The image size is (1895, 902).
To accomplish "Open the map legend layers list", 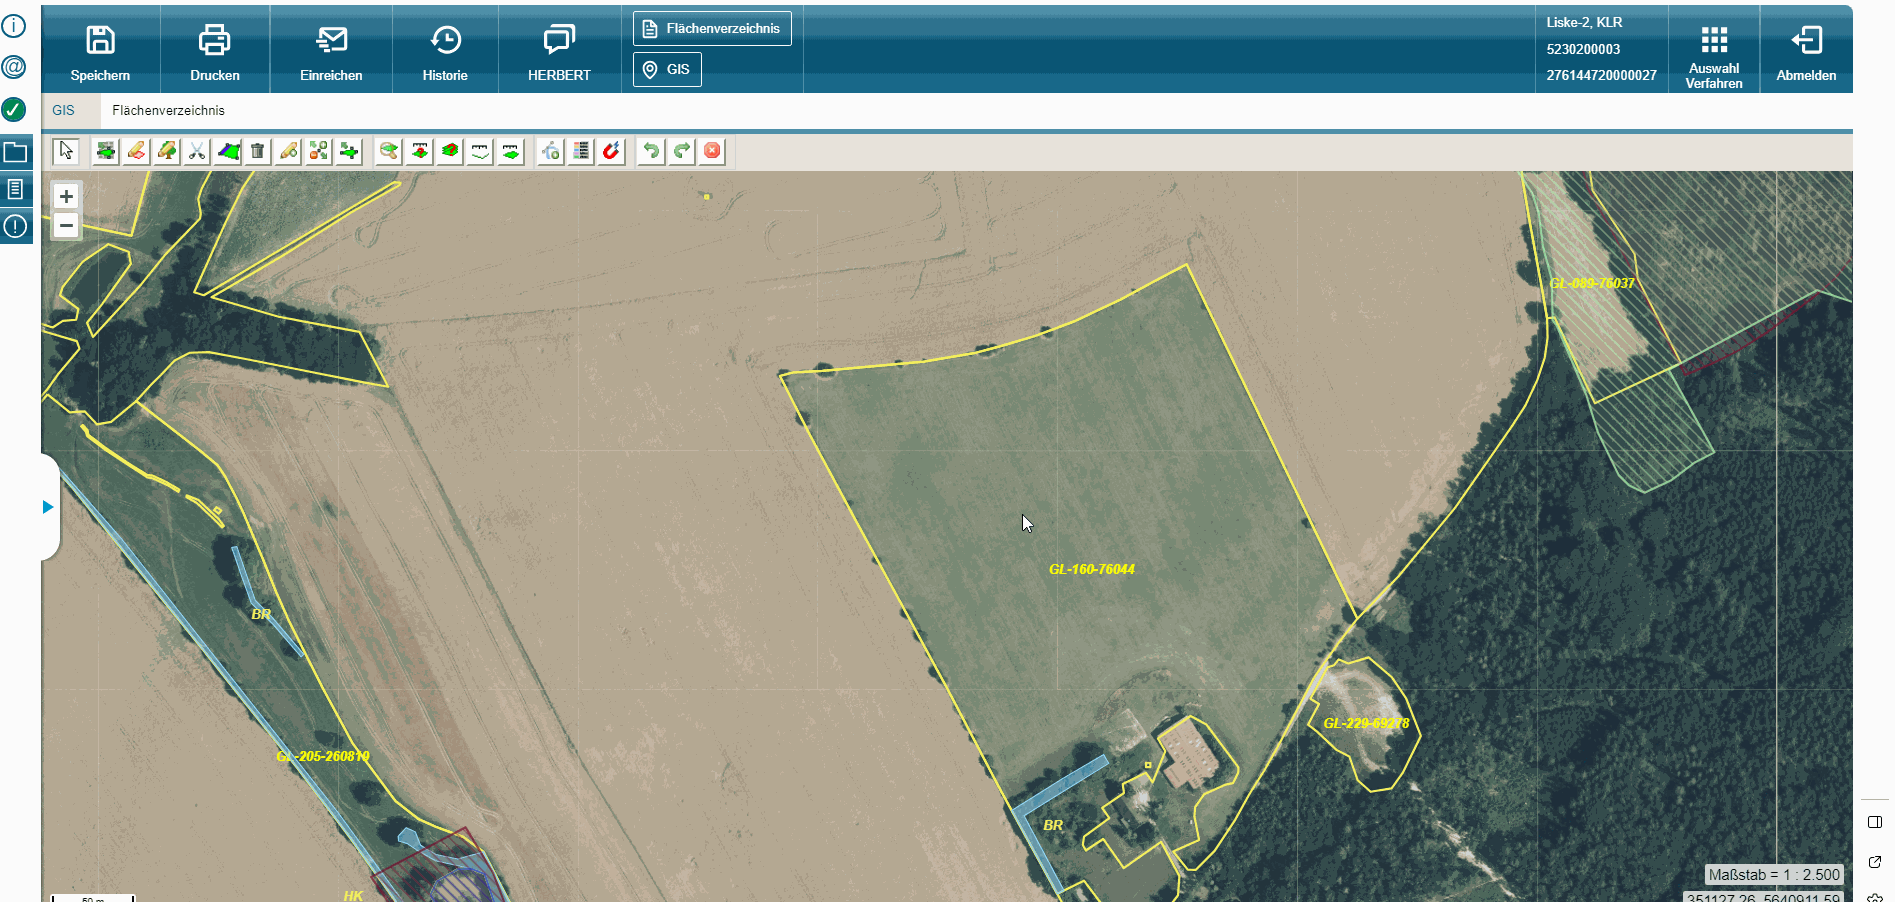I will [581, 151].
